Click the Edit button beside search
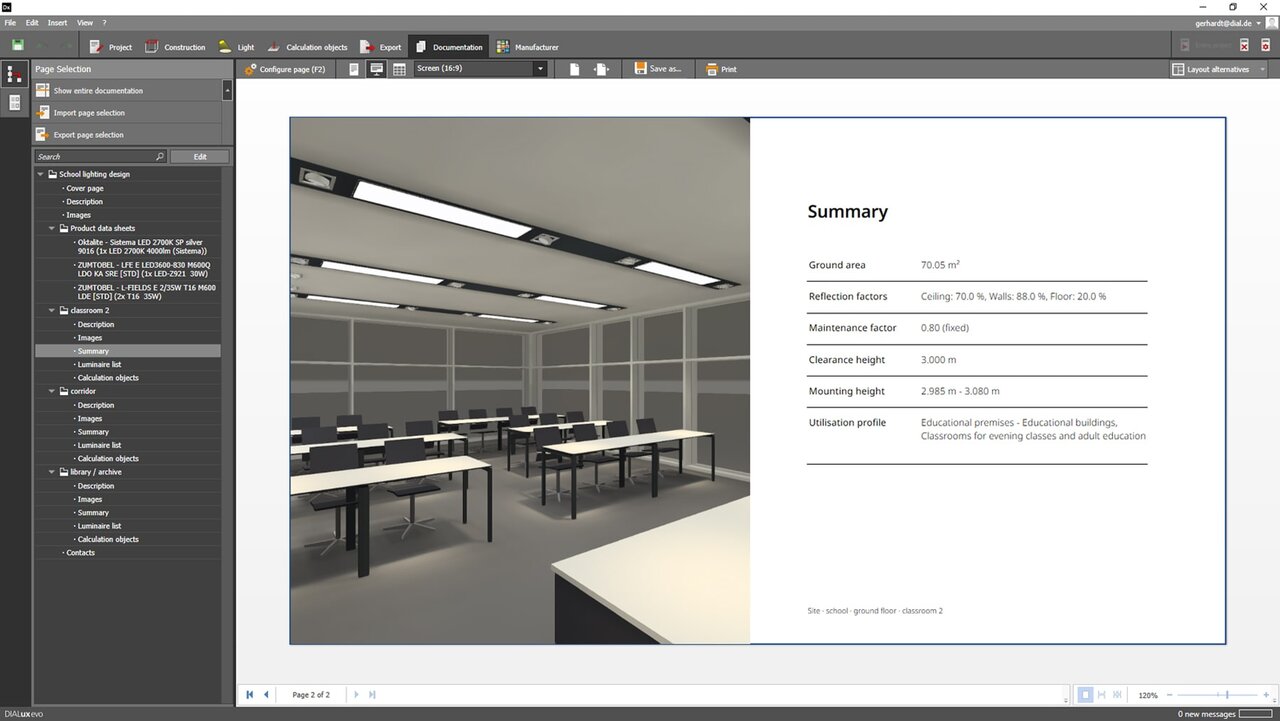The height and width of the screenshot is (721, 1280). (200, 157)
